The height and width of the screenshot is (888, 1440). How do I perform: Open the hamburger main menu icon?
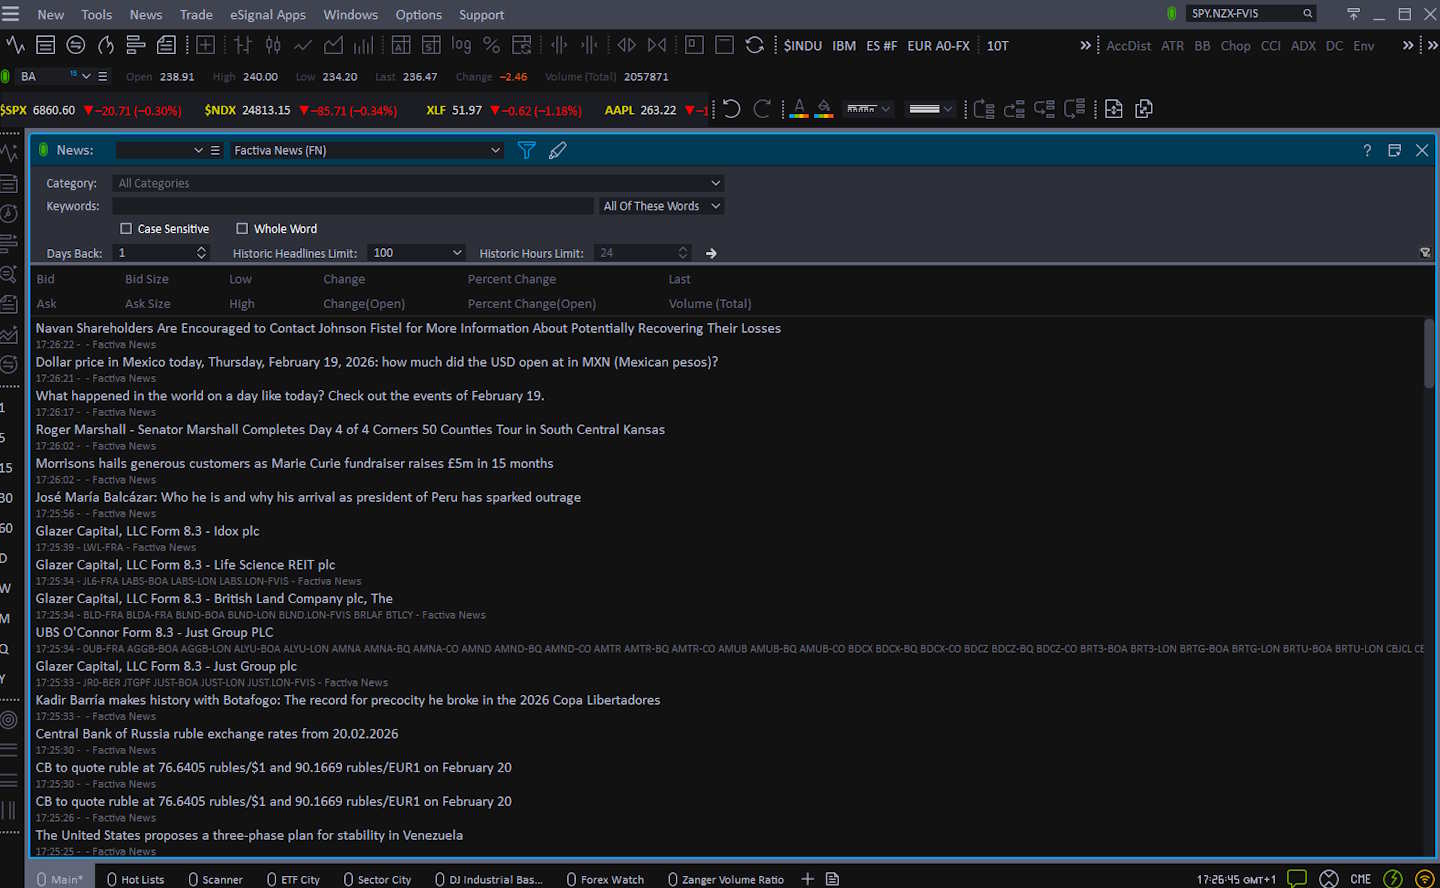[11, 14]
